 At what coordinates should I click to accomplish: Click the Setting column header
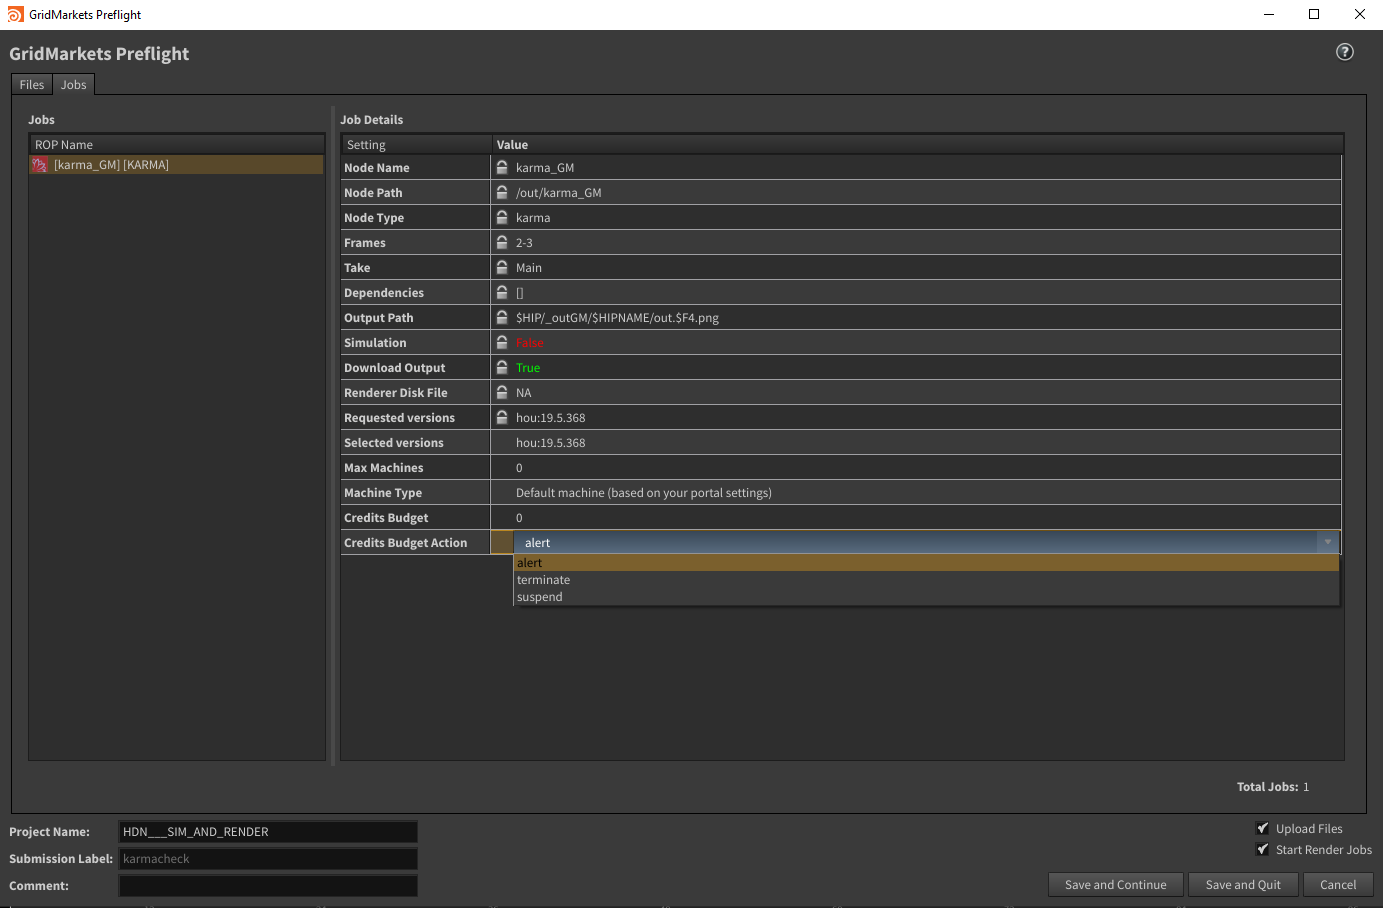[x=416, y=145]
